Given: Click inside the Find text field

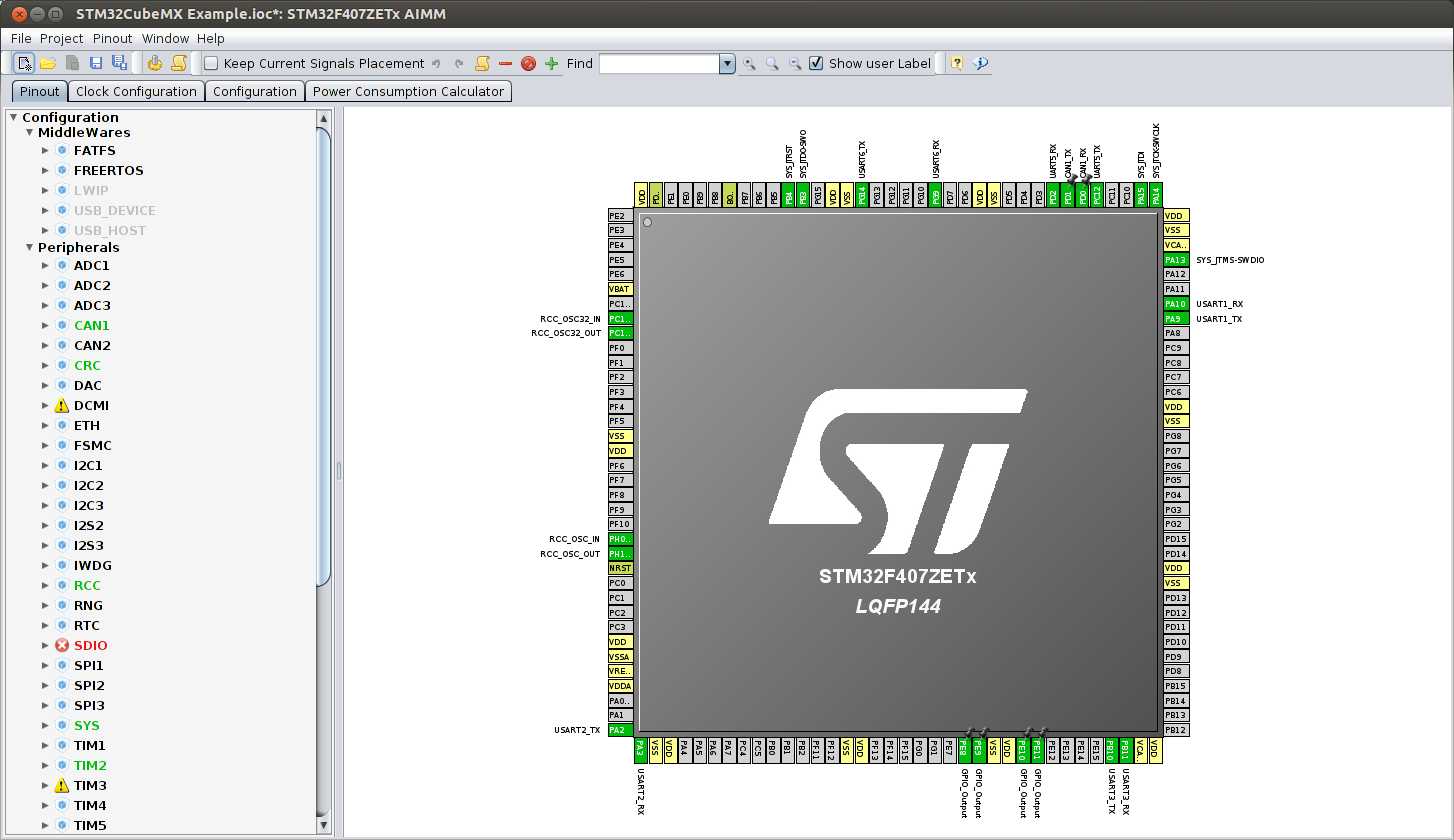Looking at the screenshot, I should pos(659,63).
